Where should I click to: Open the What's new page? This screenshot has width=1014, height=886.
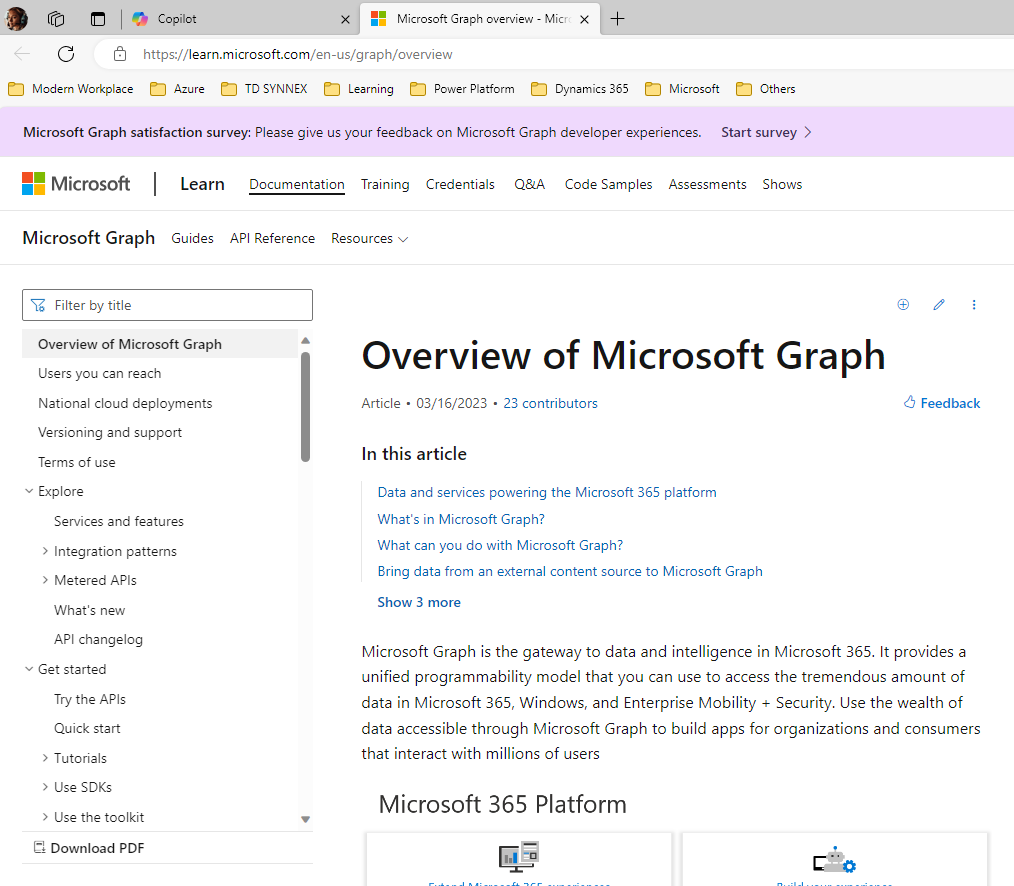(x=89, y=610)
